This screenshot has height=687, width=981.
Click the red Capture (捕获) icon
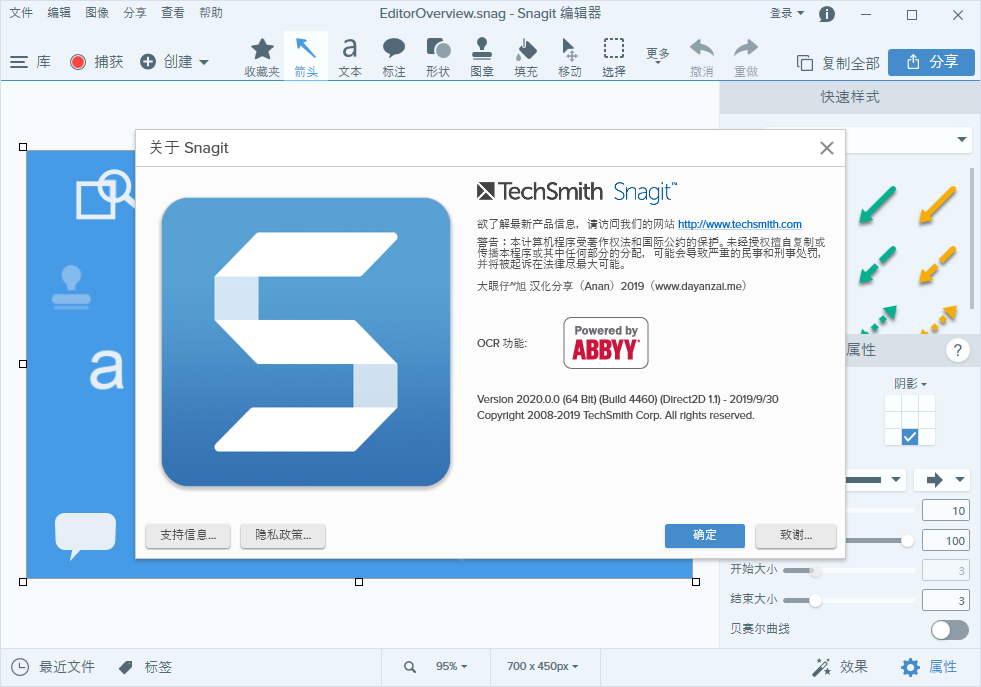tap(78, 60)
